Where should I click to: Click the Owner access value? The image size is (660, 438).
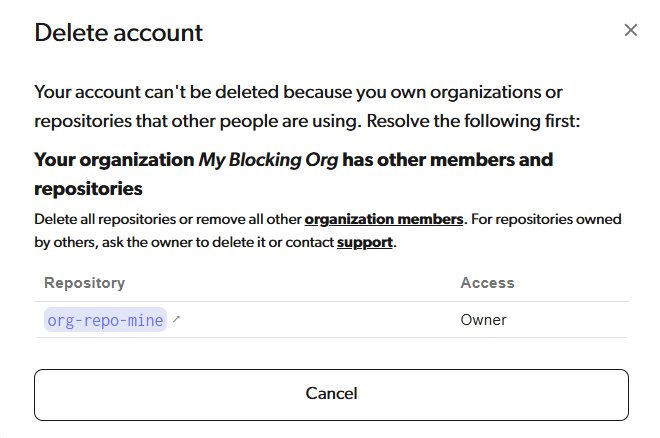483,320
